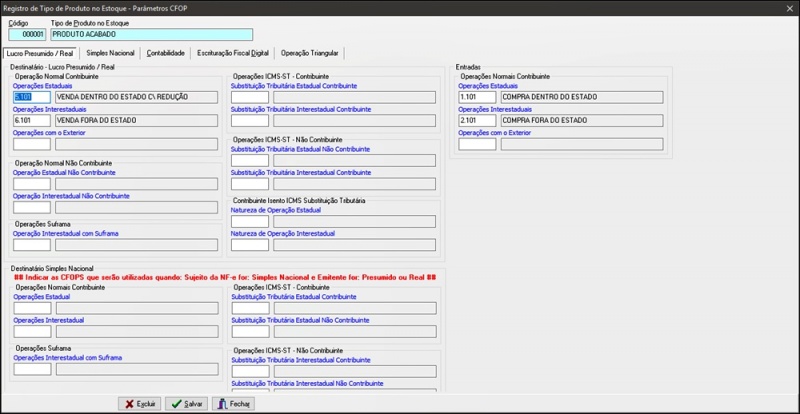Click COMPRA DENTRO DO ESTADO description field
800x414 pixels.
[582, 97]
